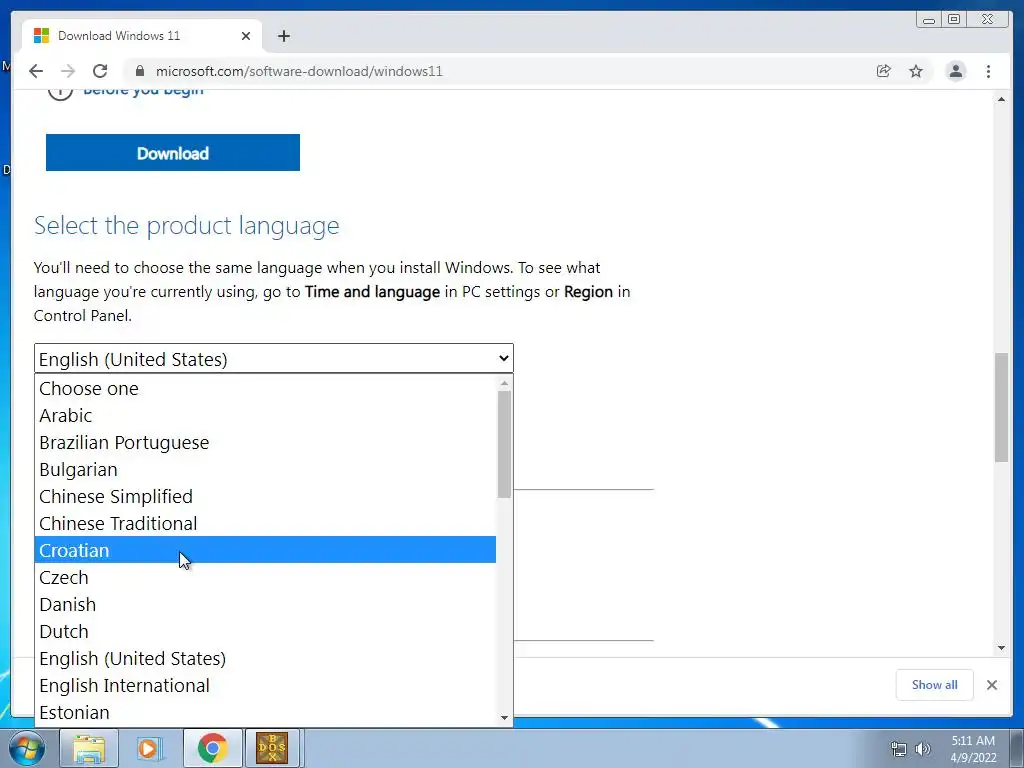
Task: Click the blue Download button
Action: tap(172, 153)
